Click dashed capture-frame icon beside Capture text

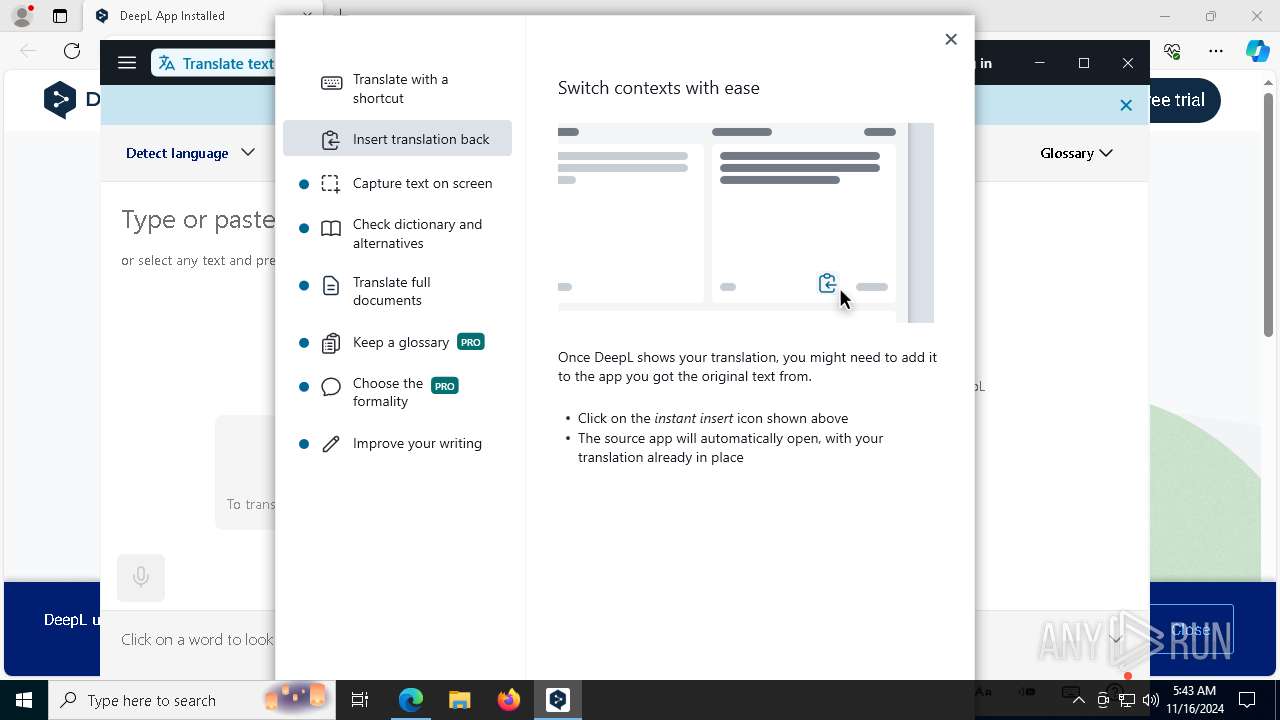point(331,184)
